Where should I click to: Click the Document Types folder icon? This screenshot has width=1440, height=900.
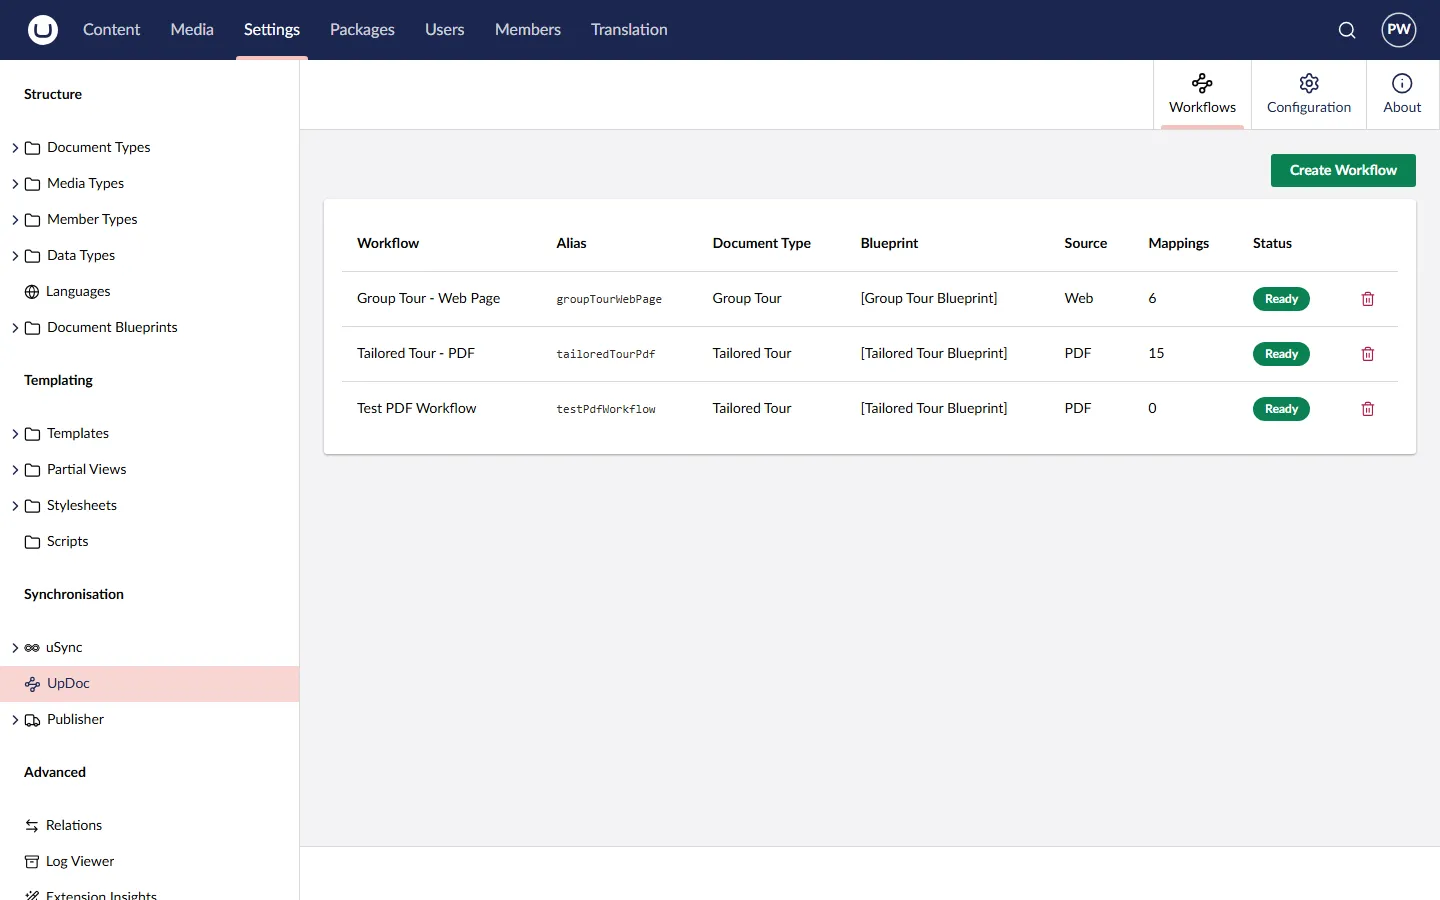(x=32, y=148)
